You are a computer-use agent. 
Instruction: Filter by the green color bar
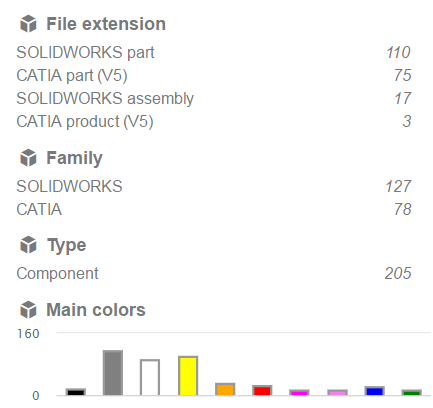click(x=412, y=392)
